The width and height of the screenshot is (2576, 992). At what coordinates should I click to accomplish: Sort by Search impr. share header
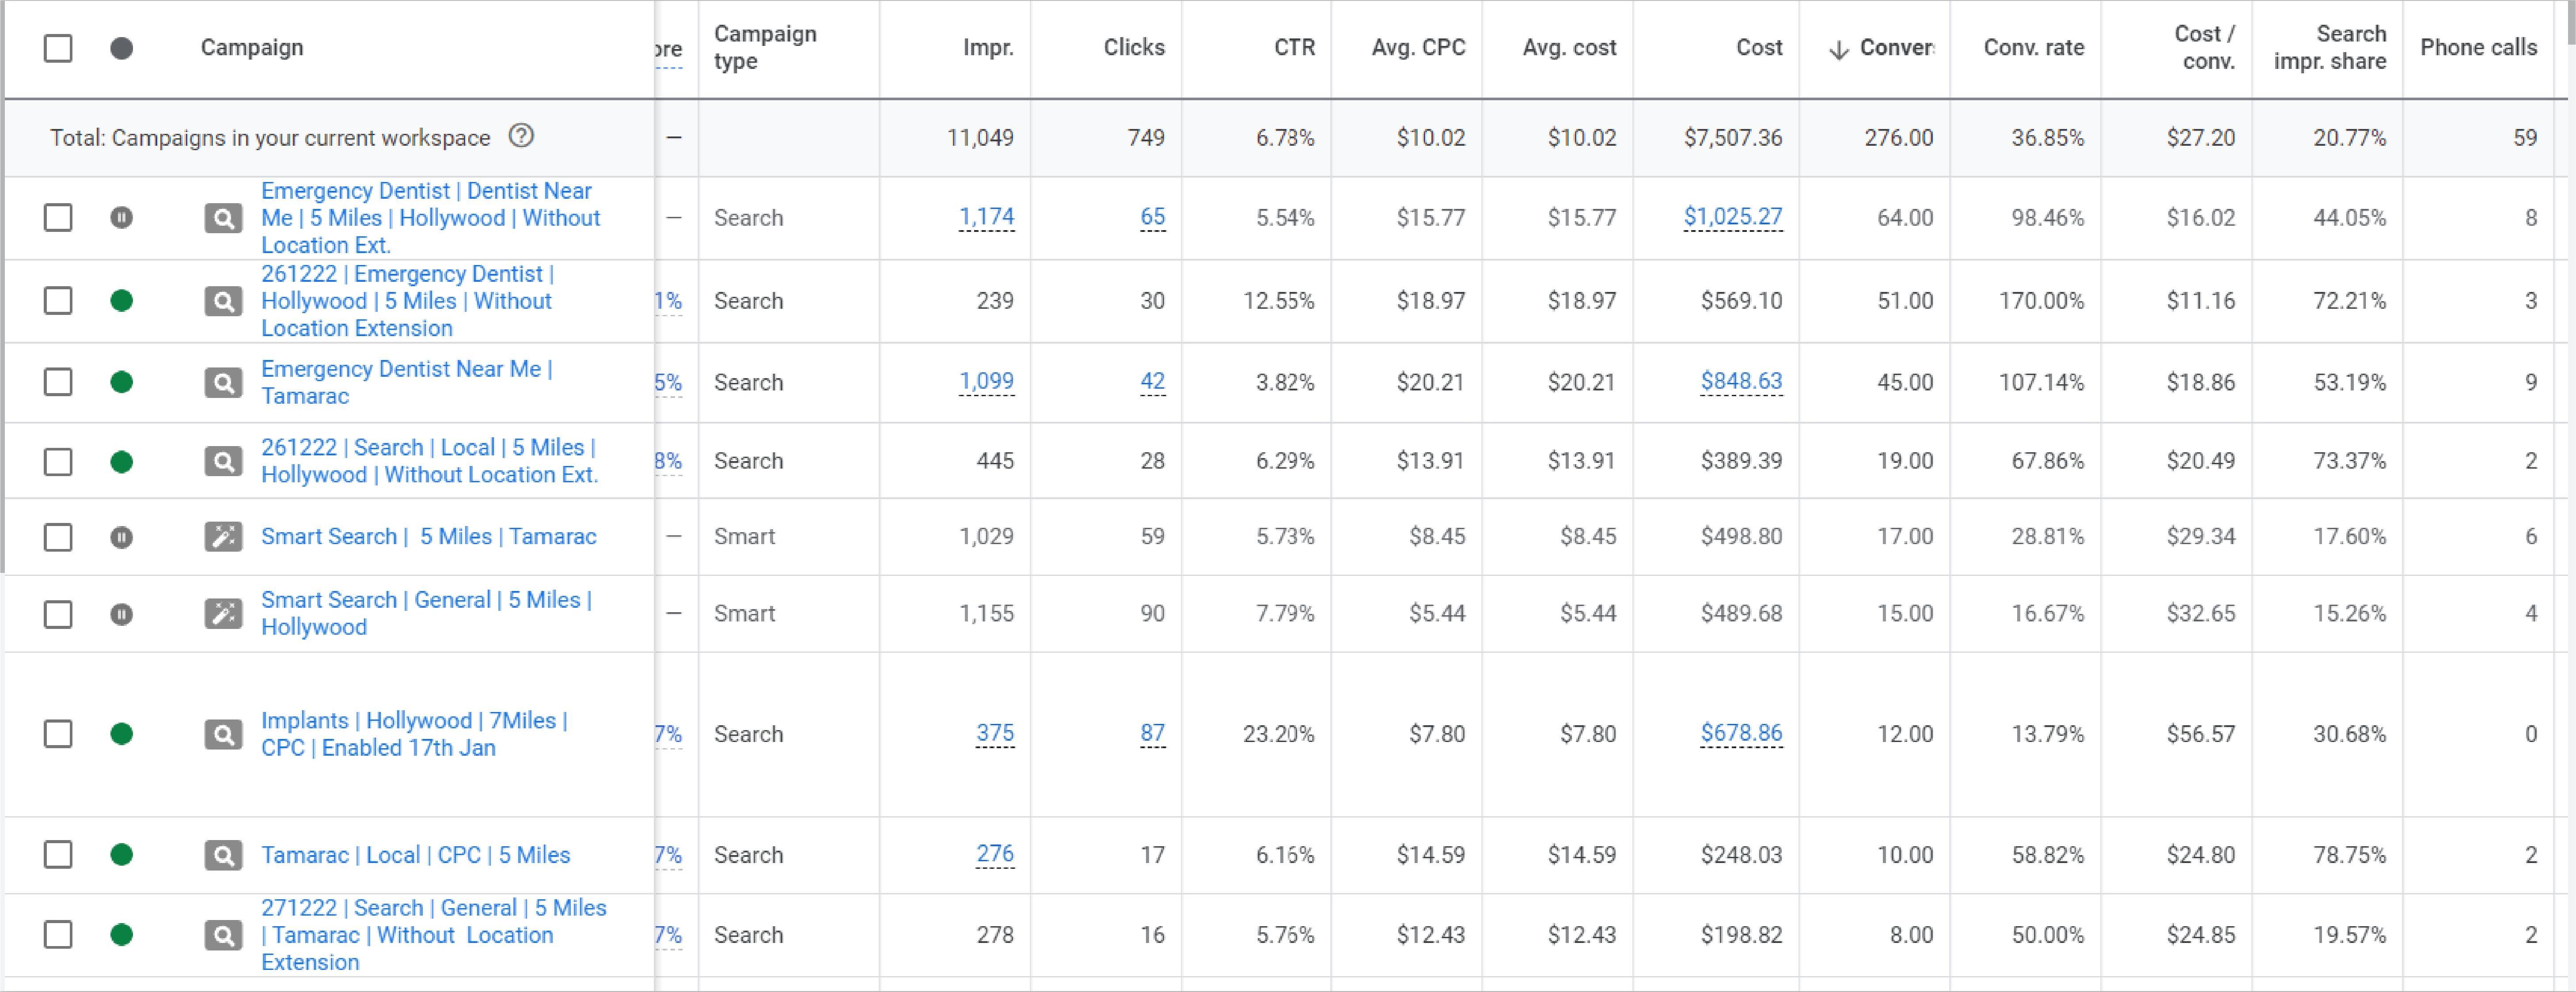2329,47
